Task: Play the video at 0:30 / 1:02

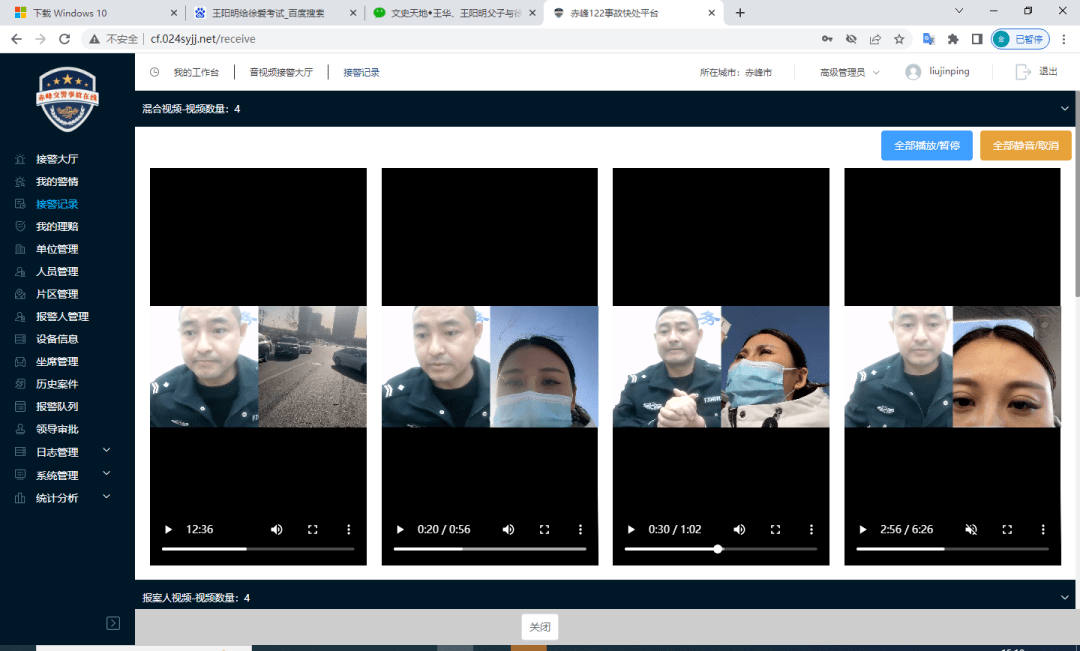Action: pos(631,530)
